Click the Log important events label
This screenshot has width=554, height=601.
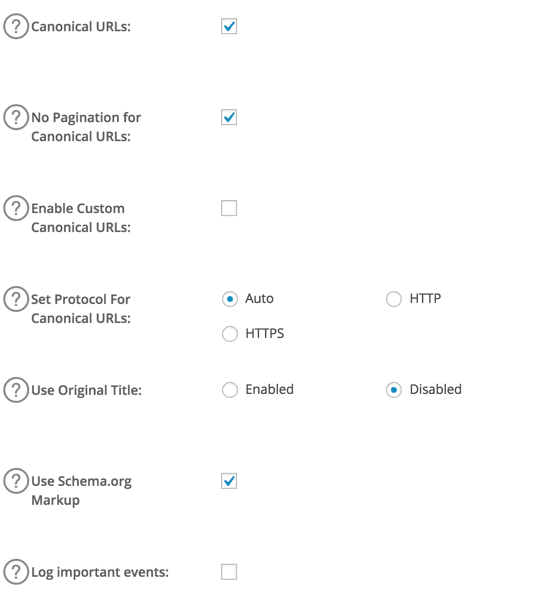click(100, 572)
